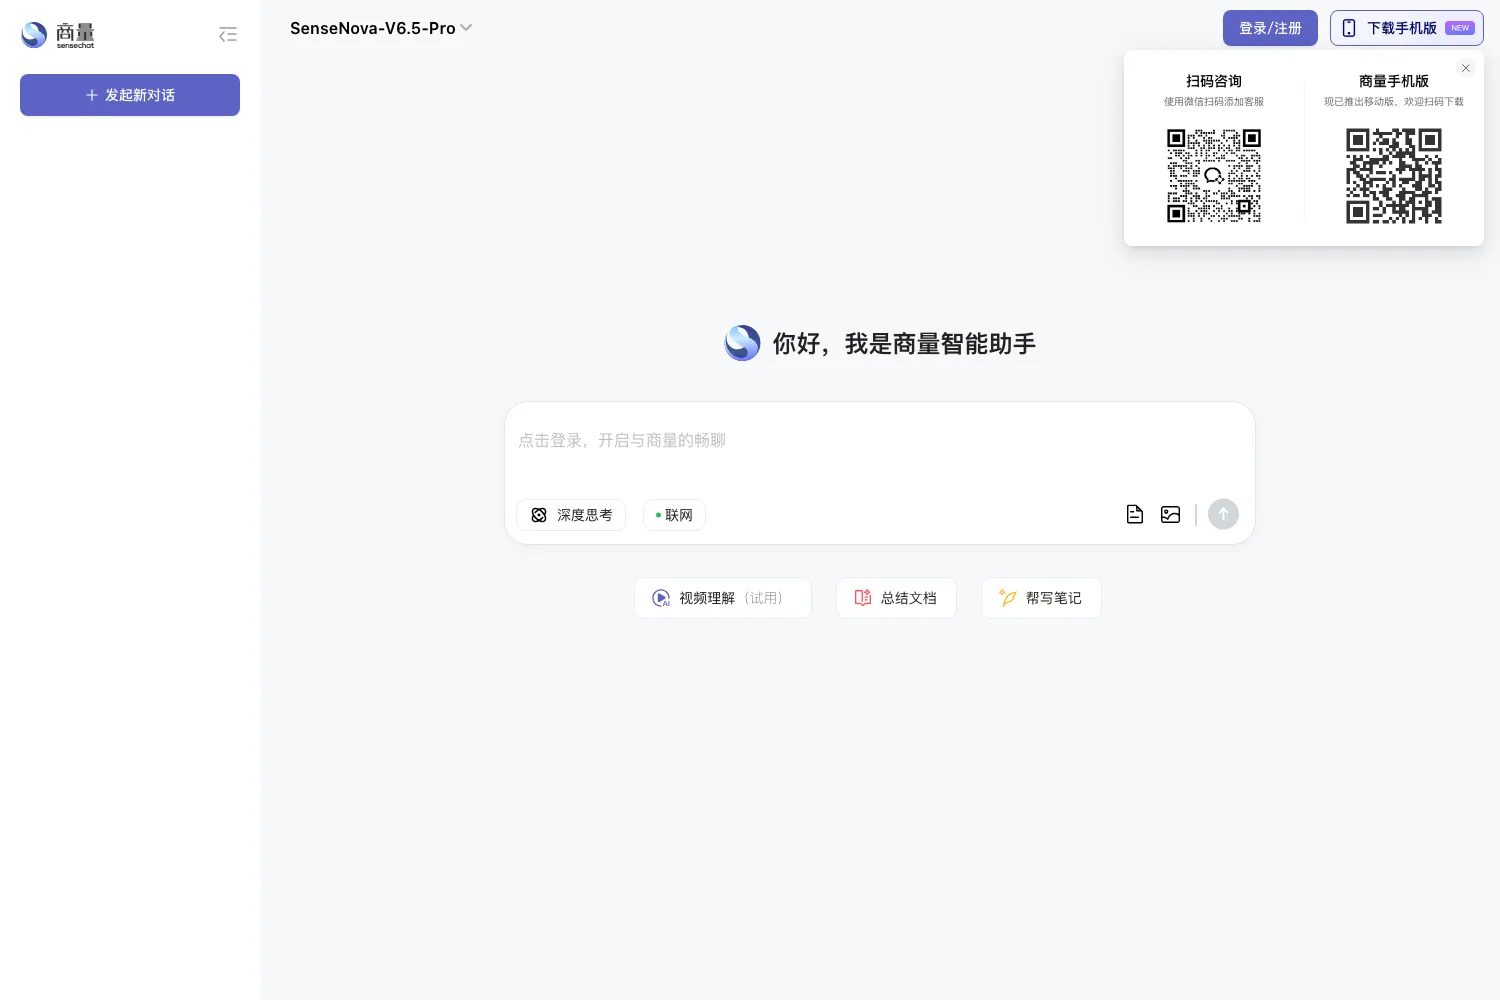This screenshot has height=1000, width=1500.
Task: Click the send message arrow button
Action: click(x=1223, y=514)
